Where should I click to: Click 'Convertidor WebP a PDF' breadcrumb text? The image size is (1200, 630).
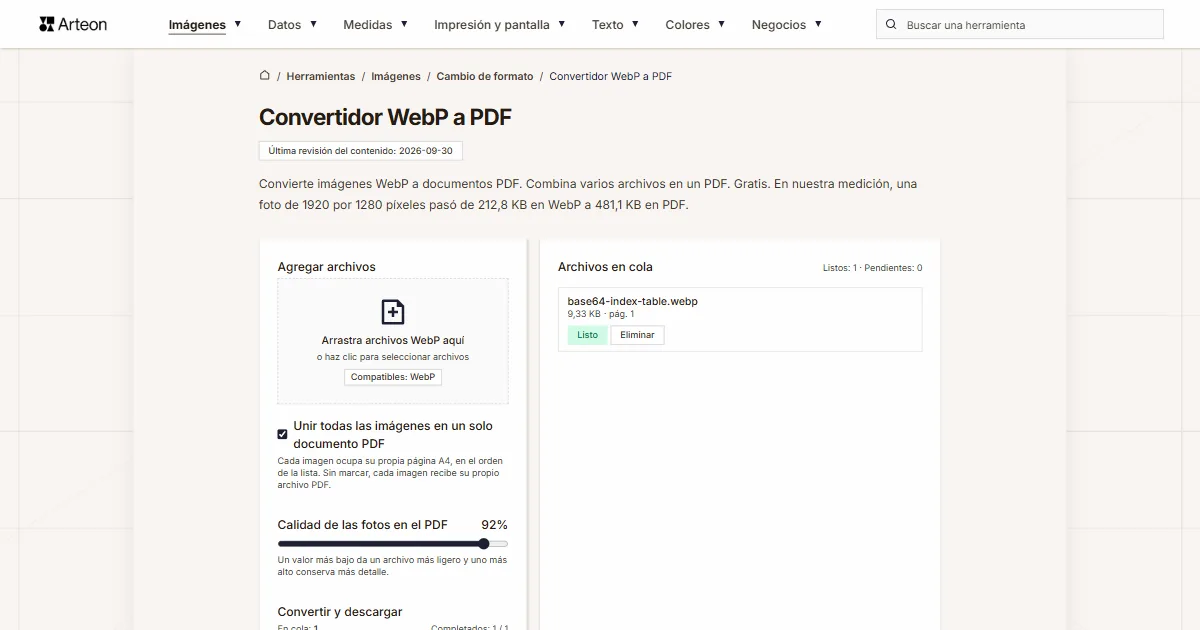point(610,76)
